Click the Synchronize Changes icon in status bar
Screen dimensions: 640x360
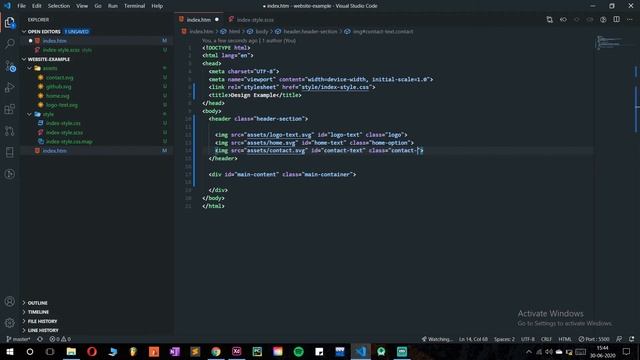[x=40, y=339]
